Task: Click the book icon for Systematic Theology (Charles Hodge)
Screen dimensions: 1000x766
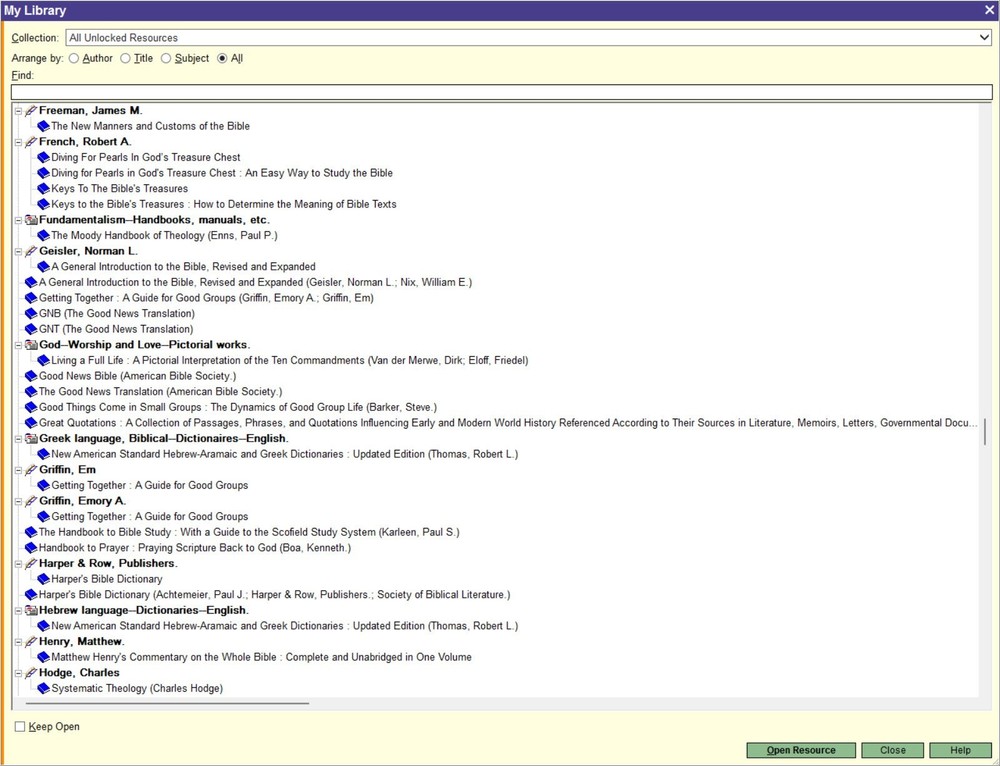Action: (x=43, y=689)
